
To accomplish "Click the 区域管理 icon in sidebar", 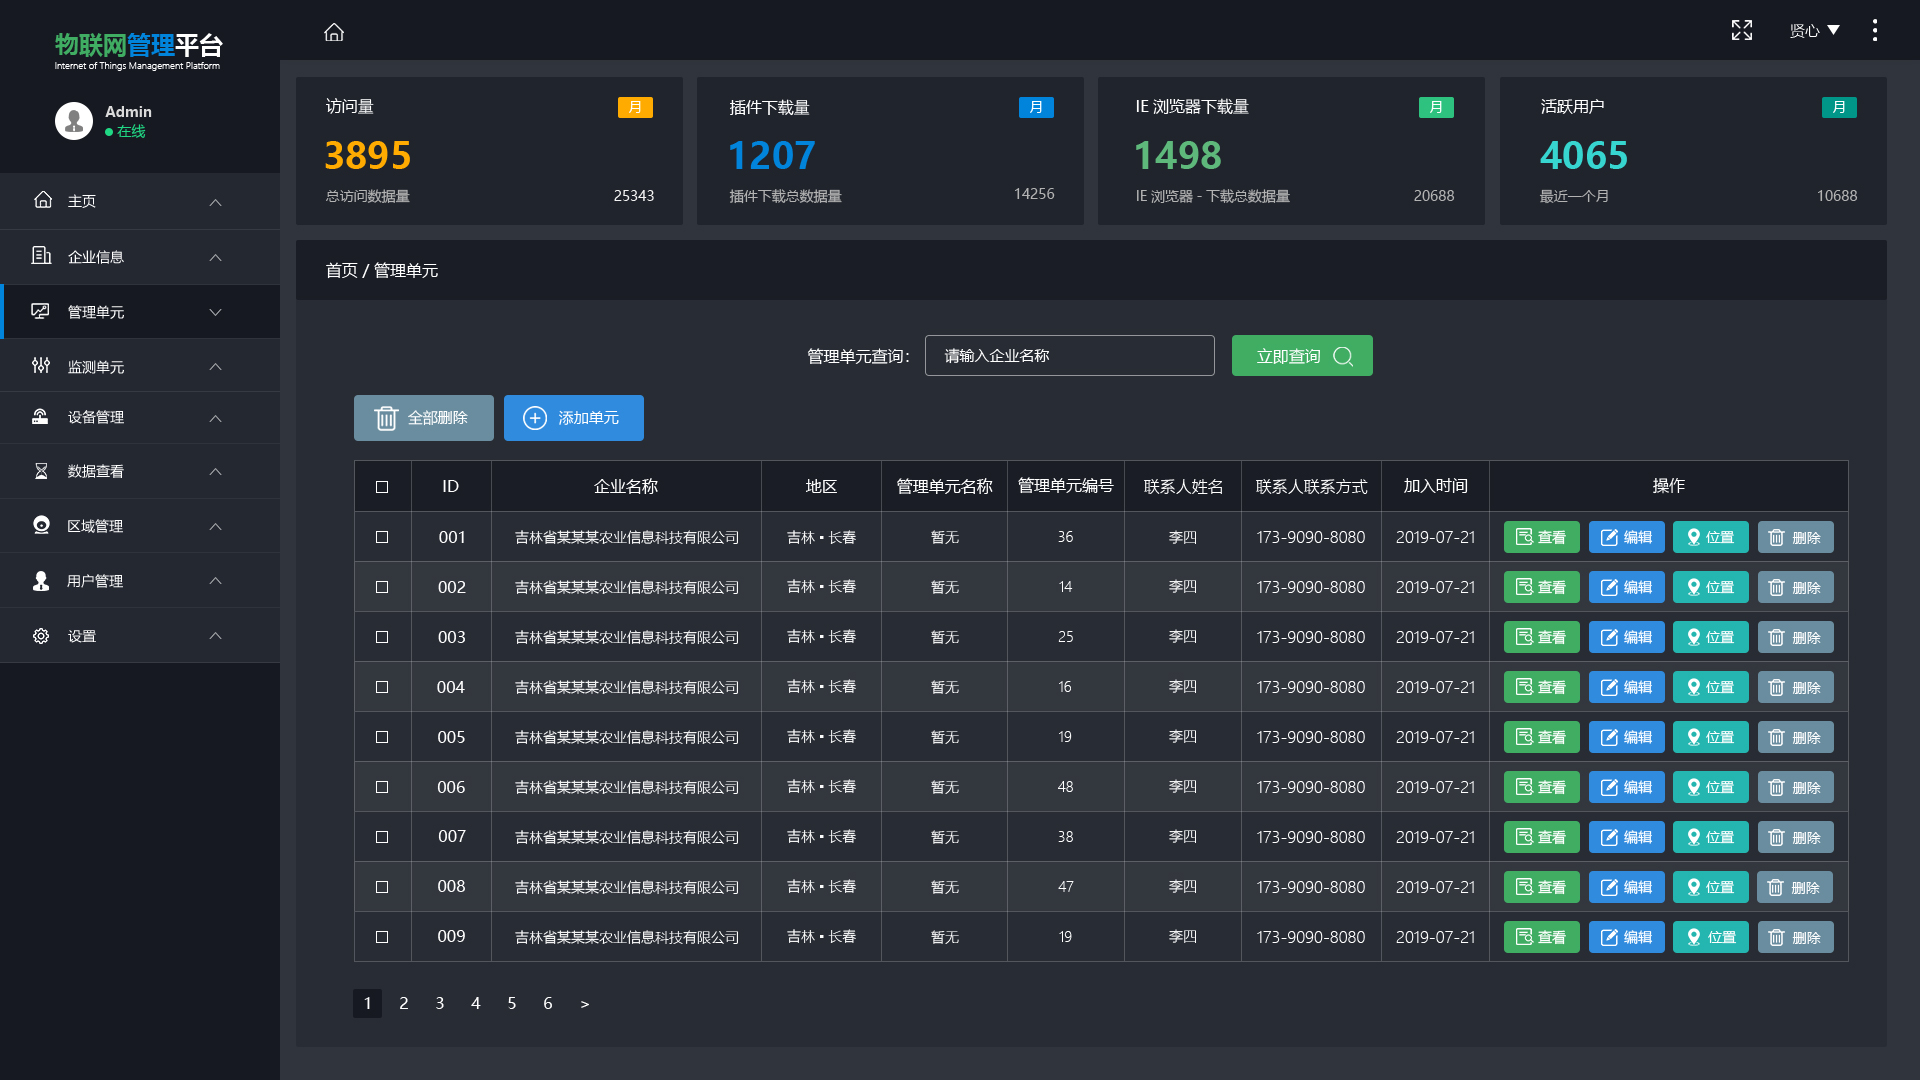I will 41,525.
